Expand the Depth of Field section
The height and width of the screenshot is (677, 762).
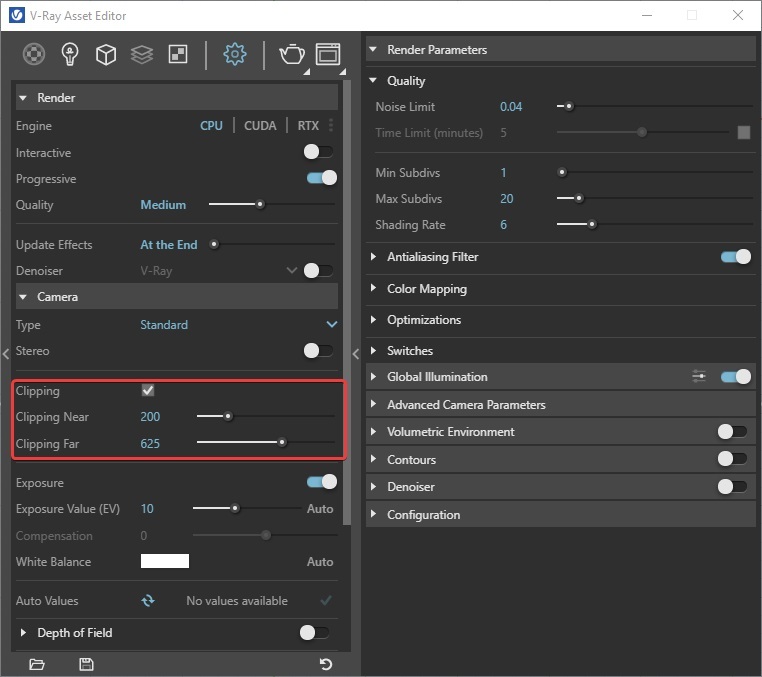coord(23,632)
